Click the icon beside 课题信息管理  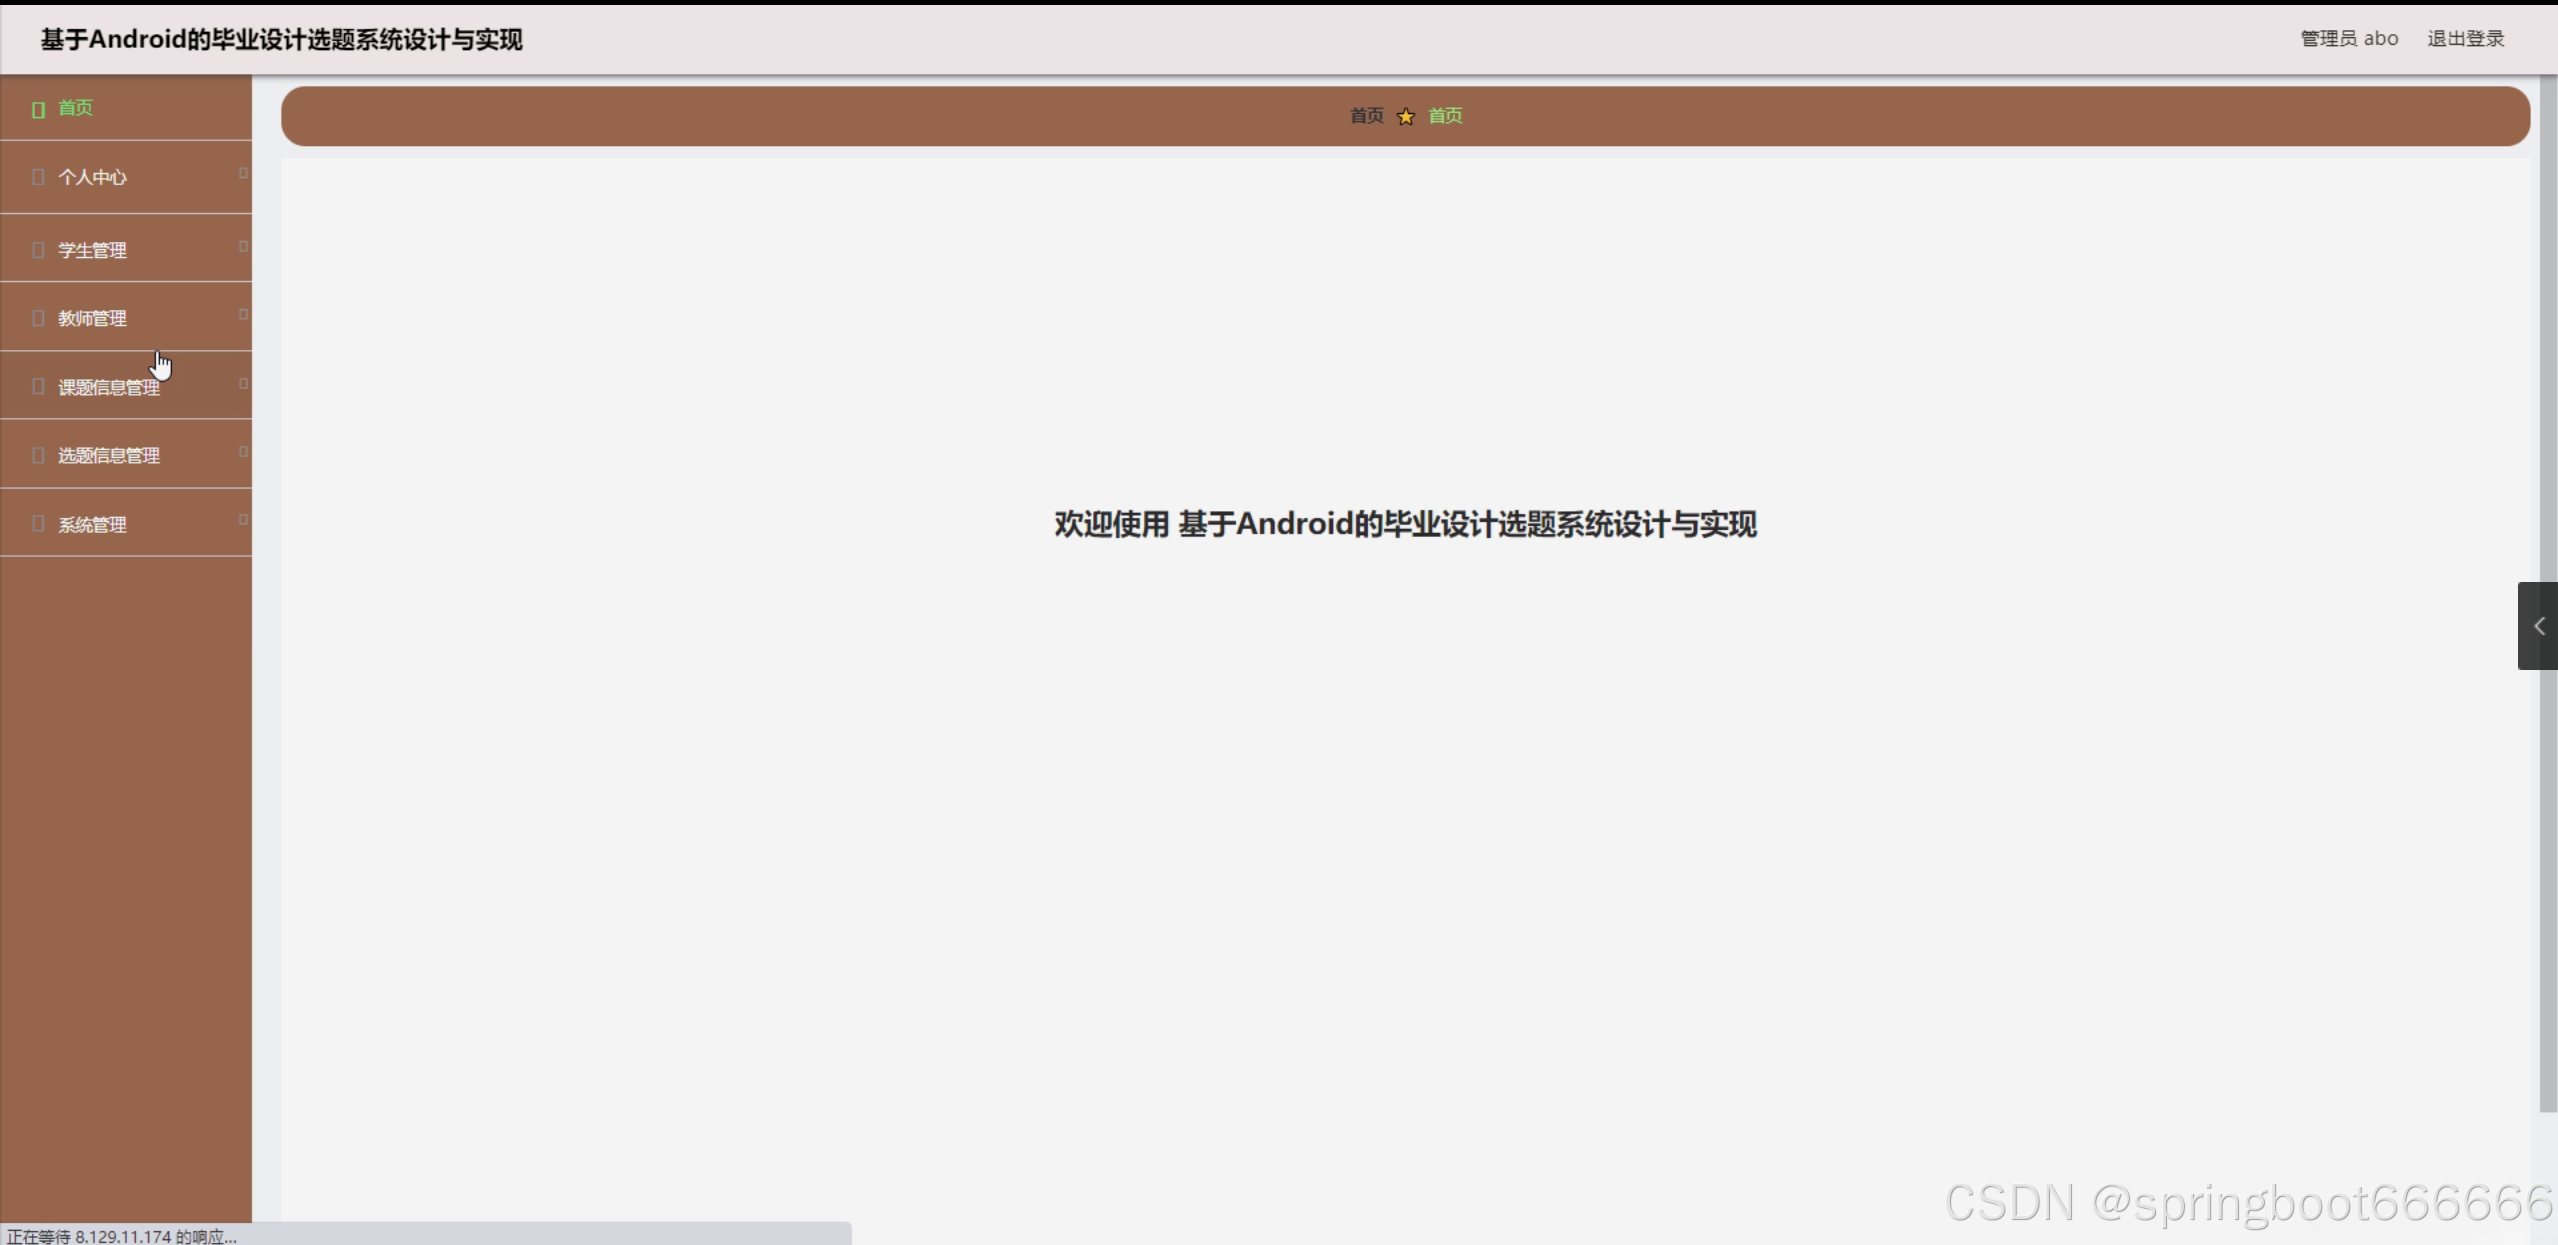(x=38, y=386)
